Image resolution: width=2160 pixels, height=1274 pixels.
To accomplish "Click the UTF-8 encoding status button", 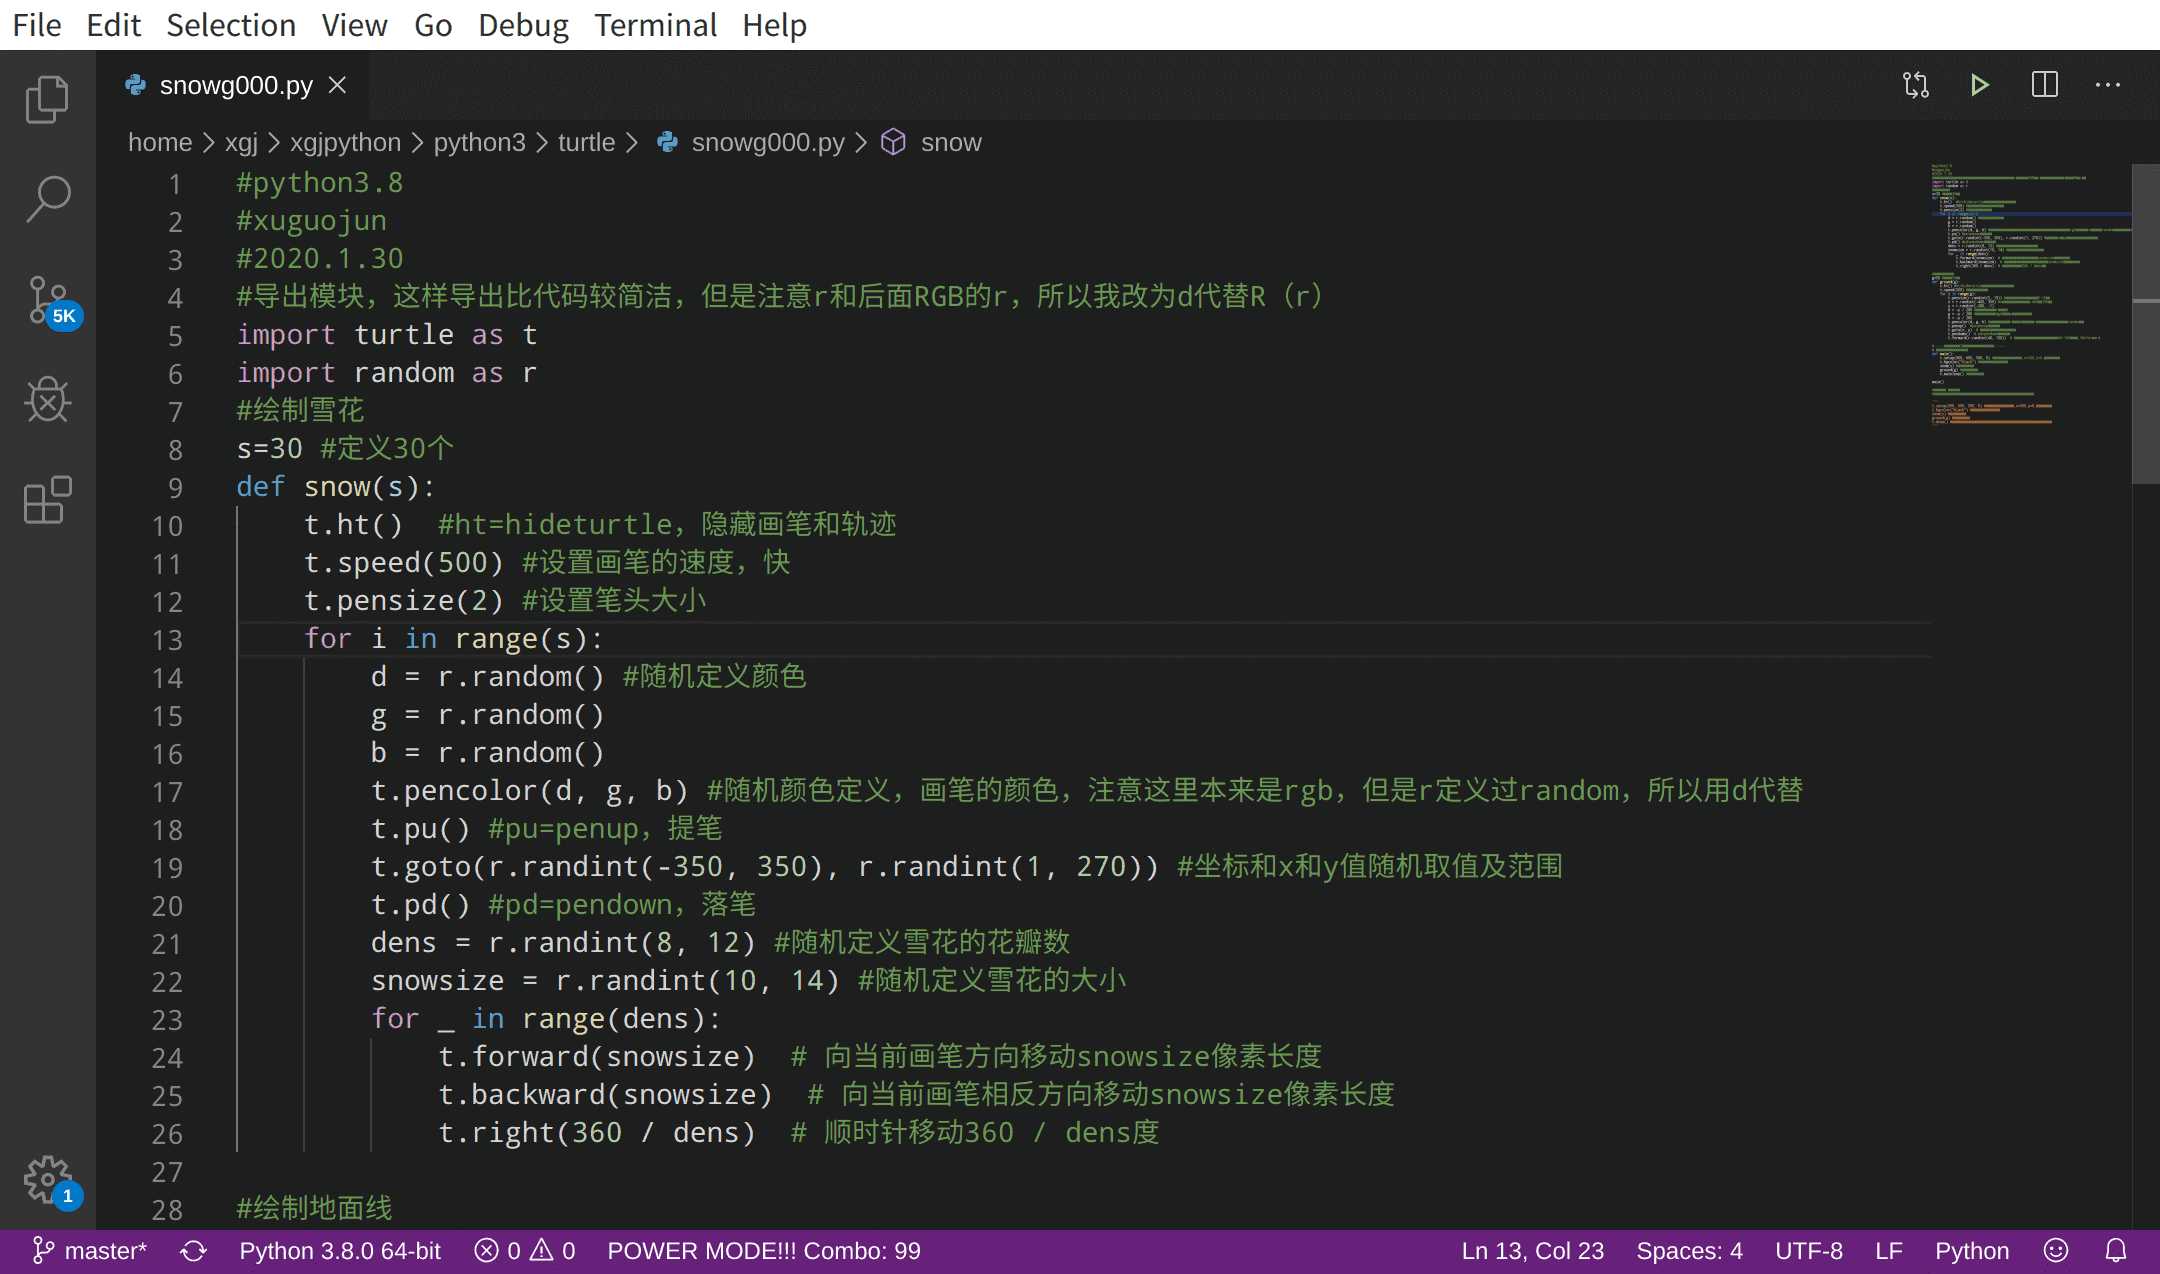I will [x=1807, y=1250].
